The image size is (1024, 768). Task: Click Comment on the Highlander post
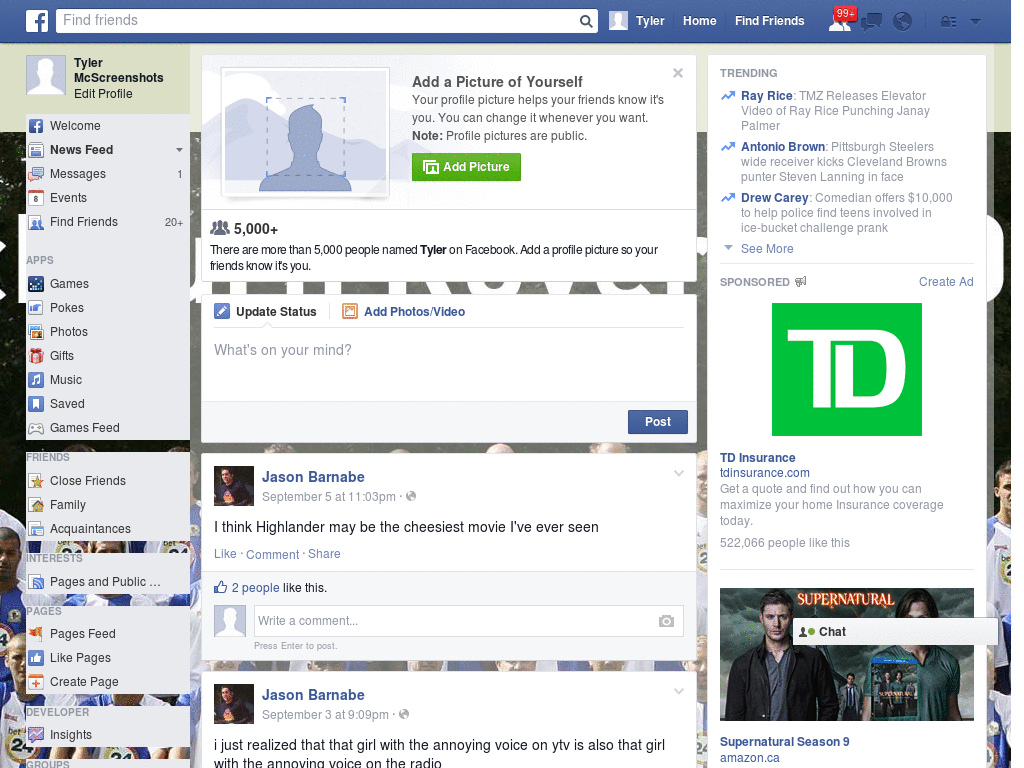pos(272,554)
